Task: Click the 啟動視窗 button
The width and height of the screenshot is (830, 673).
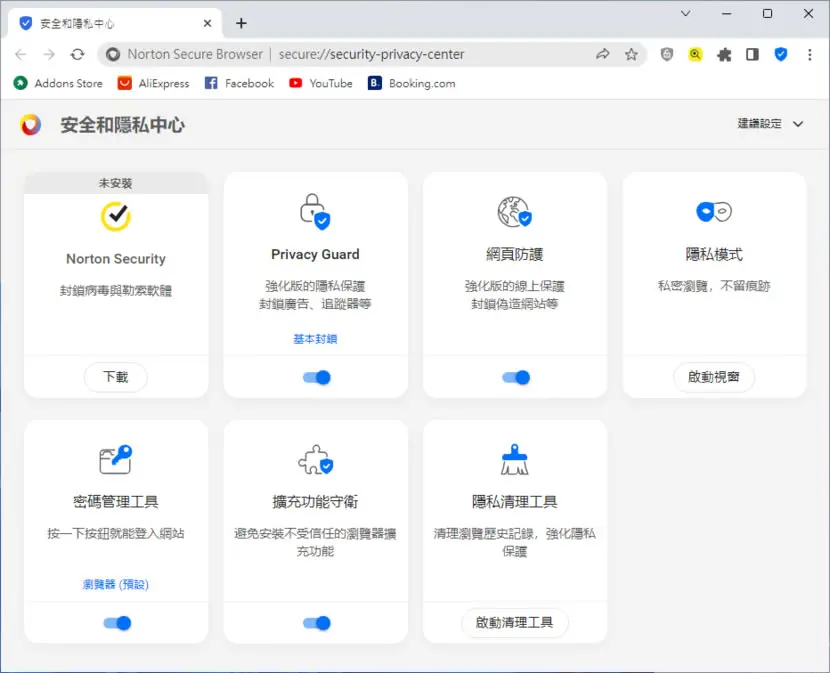Action: click(714, 377)
